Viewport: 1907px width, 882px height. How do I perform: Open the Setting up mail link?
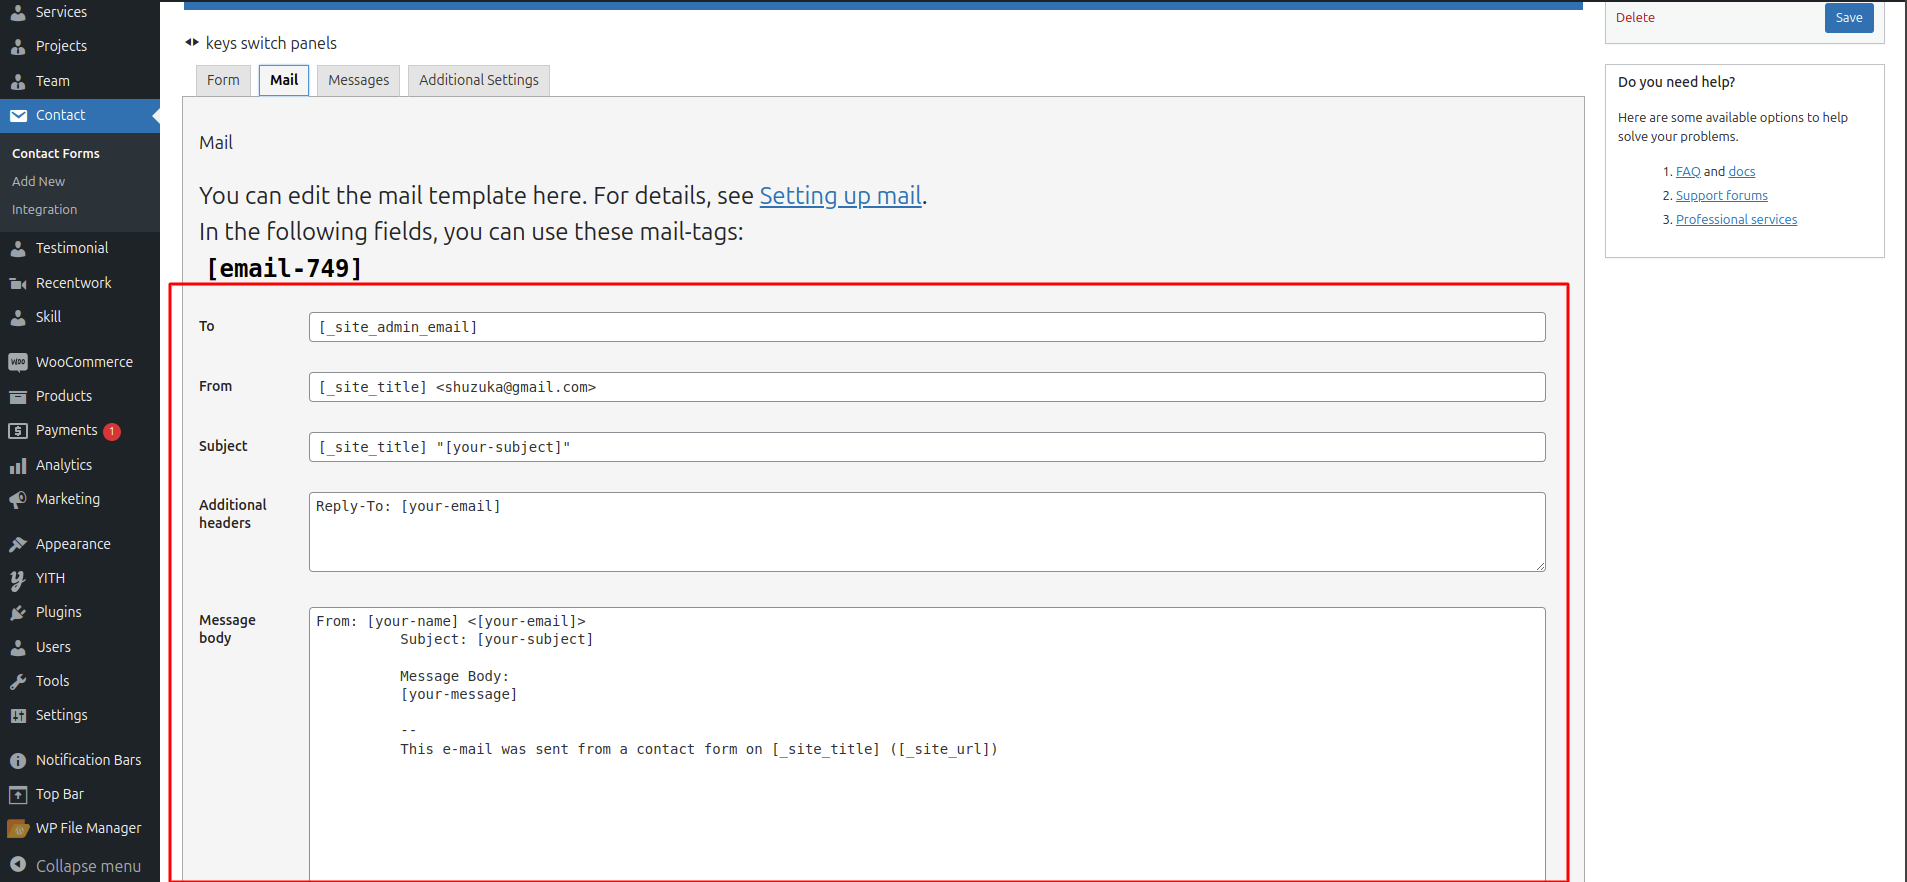(x=840, y=196)
